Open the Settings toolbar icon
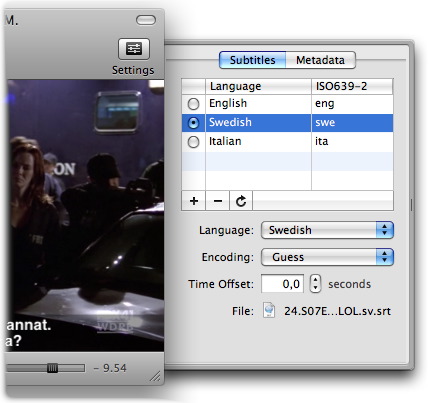440x403 pixels. coord(134,49)
